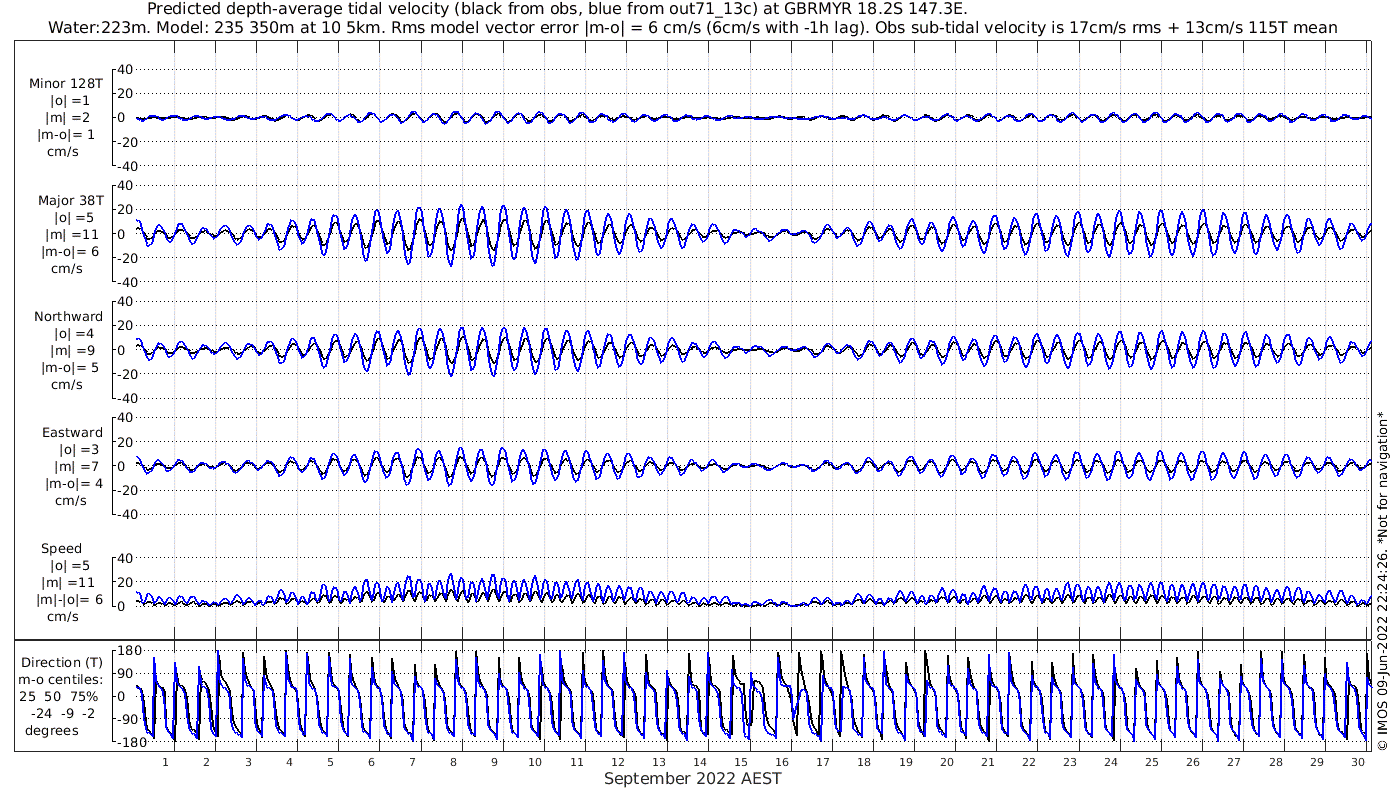Click the x-axis day label '30'
Image resolution: width=1400 pixels, height=800 pixels.
(1357, 762)
